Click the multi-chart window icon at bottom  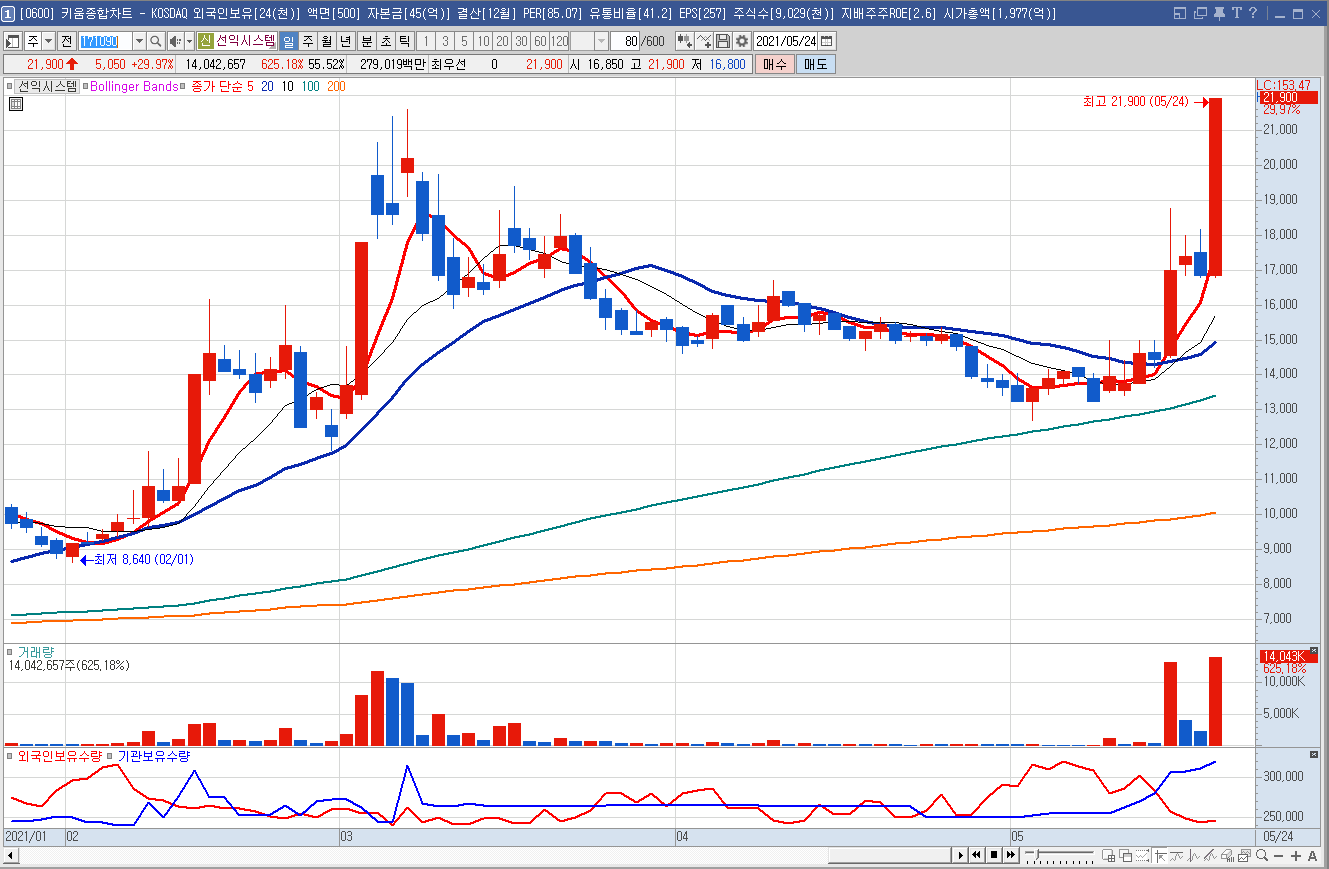point(1109,855)
